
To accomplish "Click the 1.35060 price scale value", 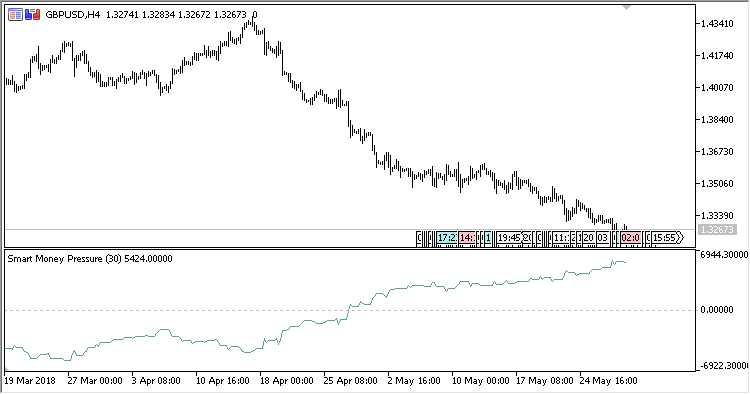I will click(x=717, y=184).
